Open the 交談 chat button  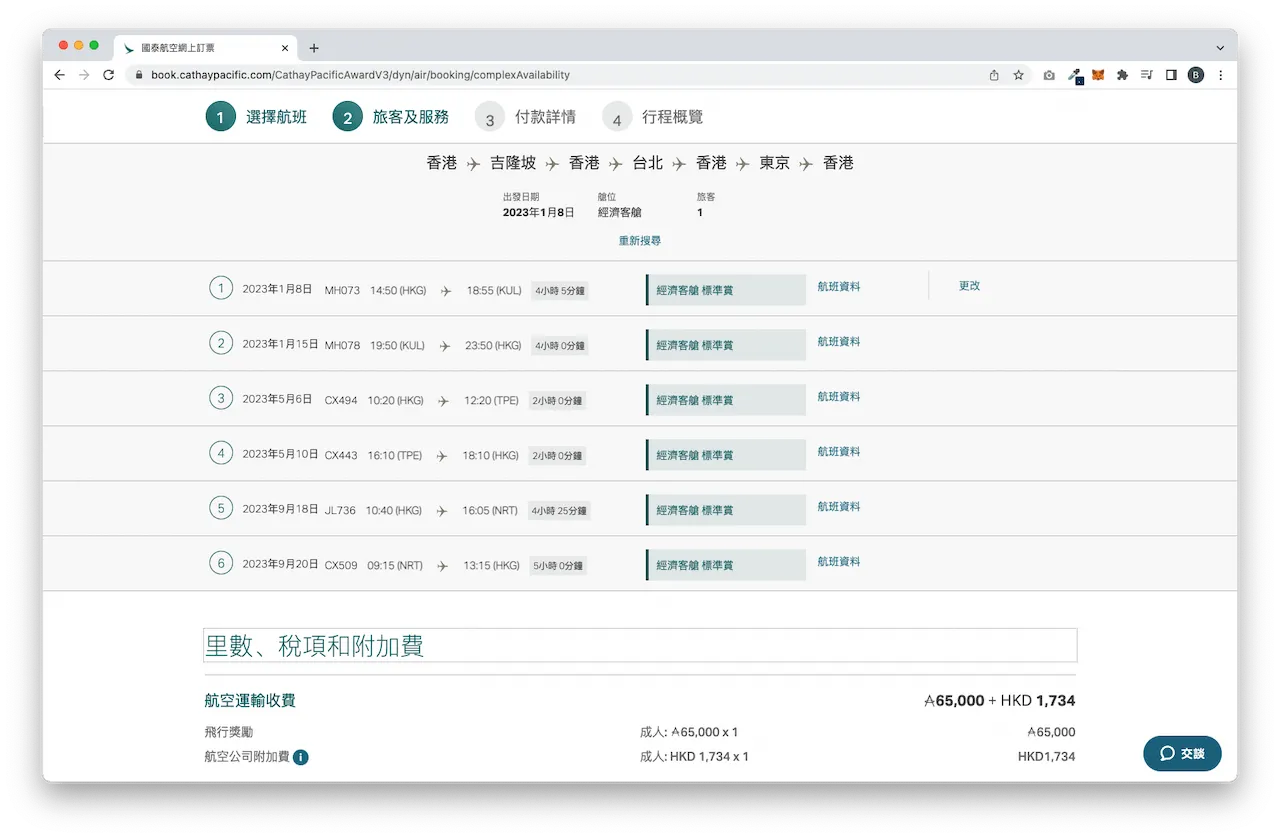pos(1182,754)
